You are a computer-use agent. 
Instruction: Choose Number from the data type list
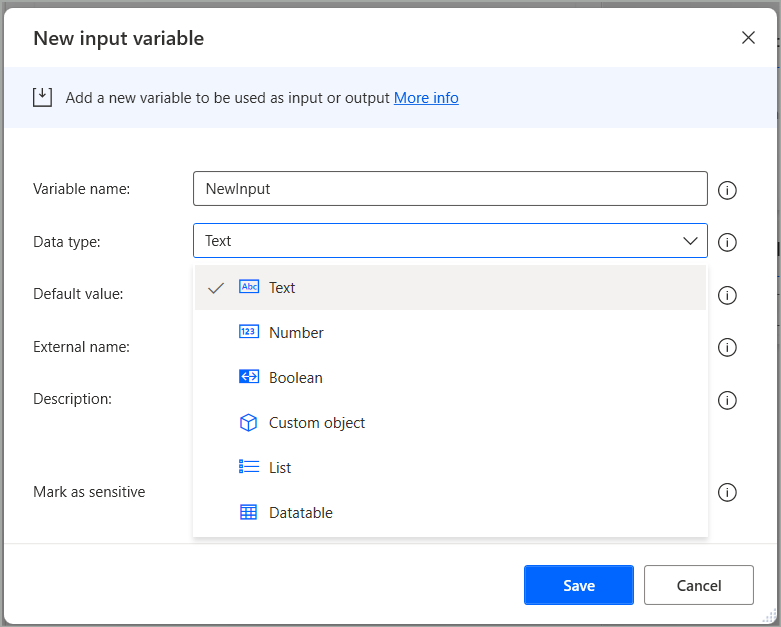(x=296, y=332)
